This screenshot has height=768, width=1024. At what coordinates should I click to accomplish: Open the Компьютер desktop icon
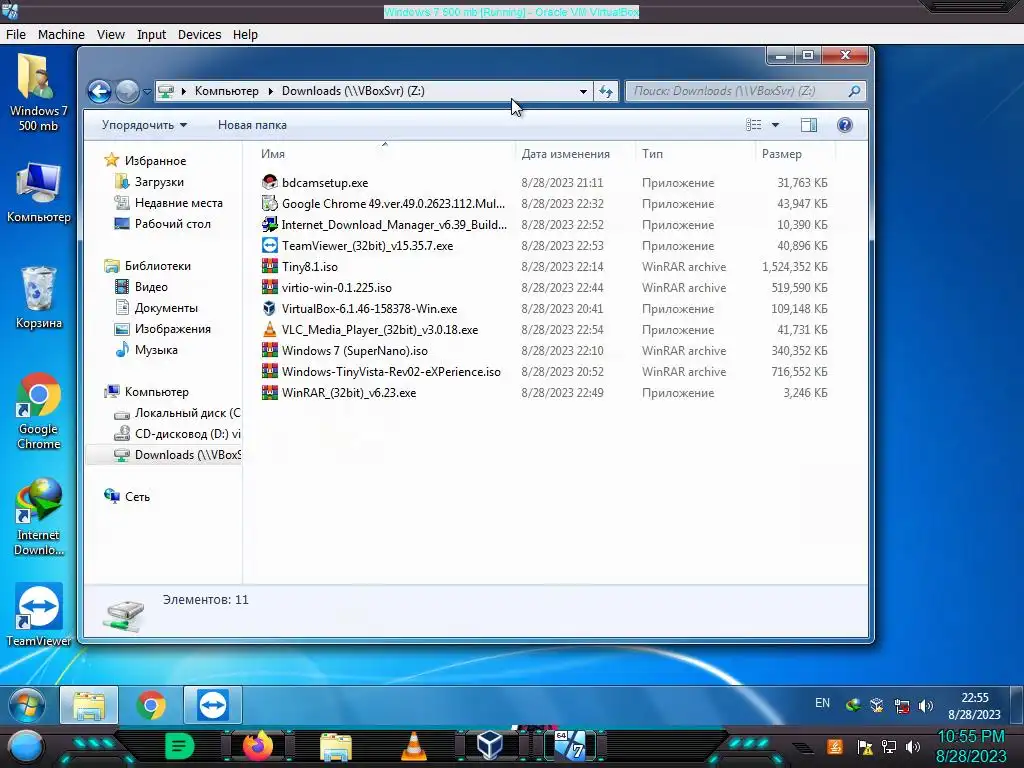coord(39,193)
